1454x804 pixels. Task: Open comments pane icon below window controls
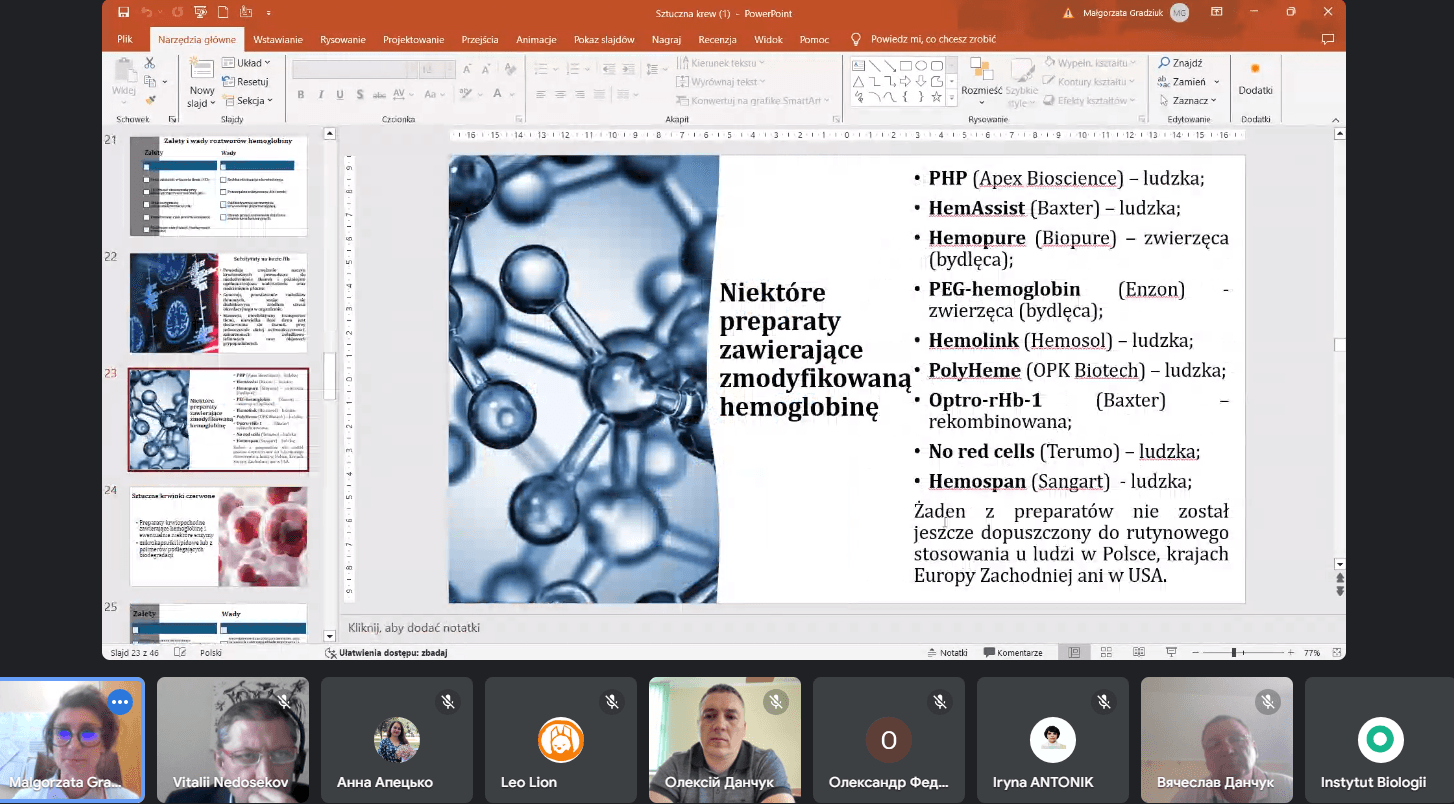[1327, 39]
